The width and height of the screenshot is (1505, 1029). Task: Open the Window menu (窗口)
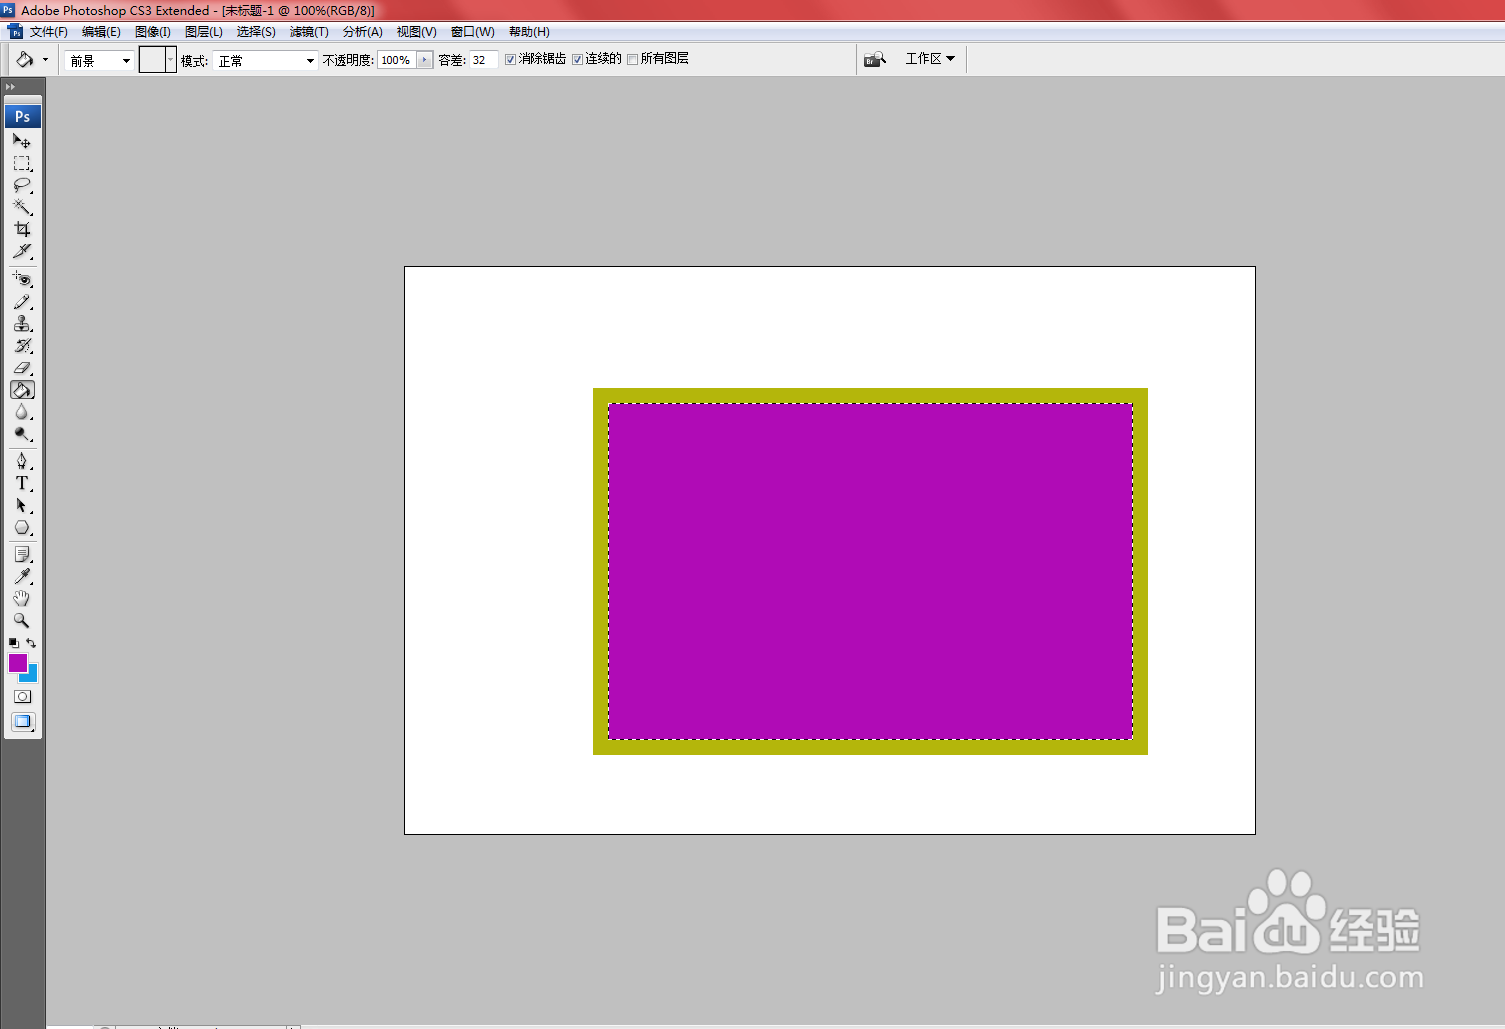[x=472, y=32]
